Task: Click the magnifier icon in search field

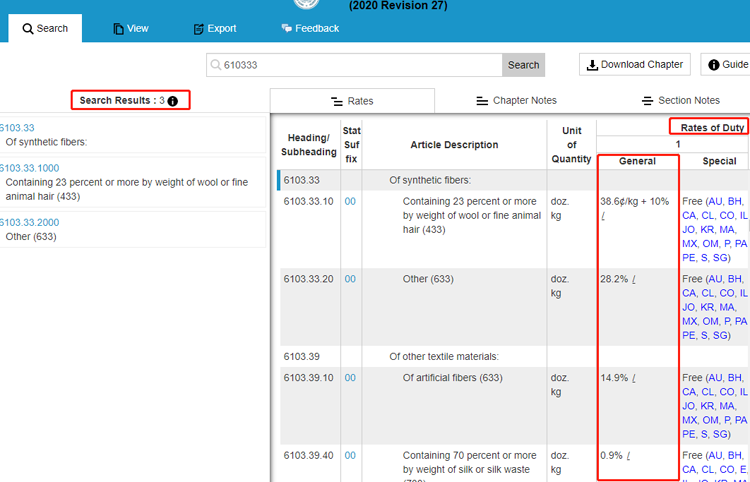Action: 215,65
